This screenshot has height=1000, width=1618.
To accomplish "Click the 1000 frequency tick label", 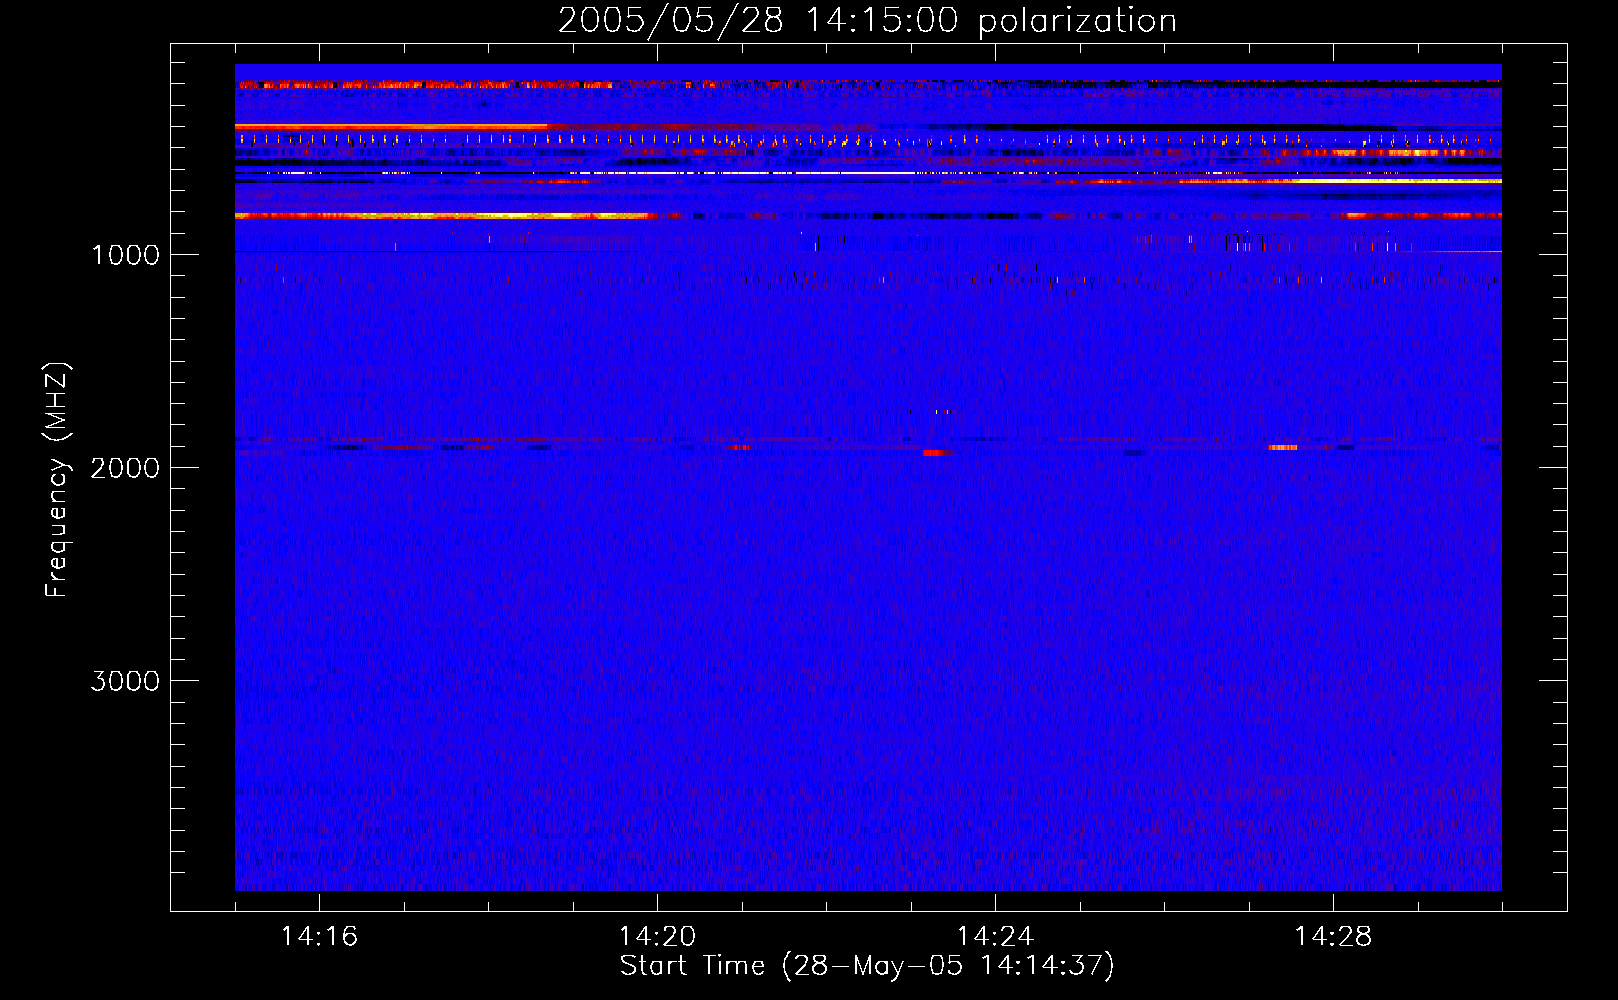I will [x=125, y=255].
